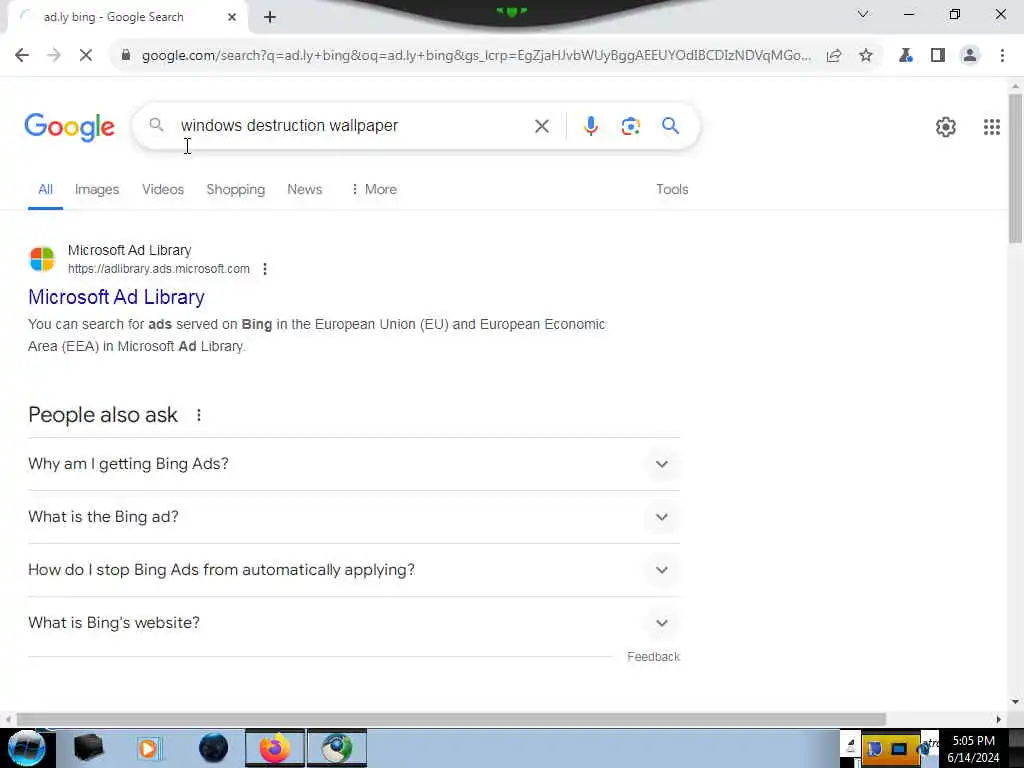Toggle the browser side panel
This screenshot has height=768, width=1024.
[x=938, y=56]
